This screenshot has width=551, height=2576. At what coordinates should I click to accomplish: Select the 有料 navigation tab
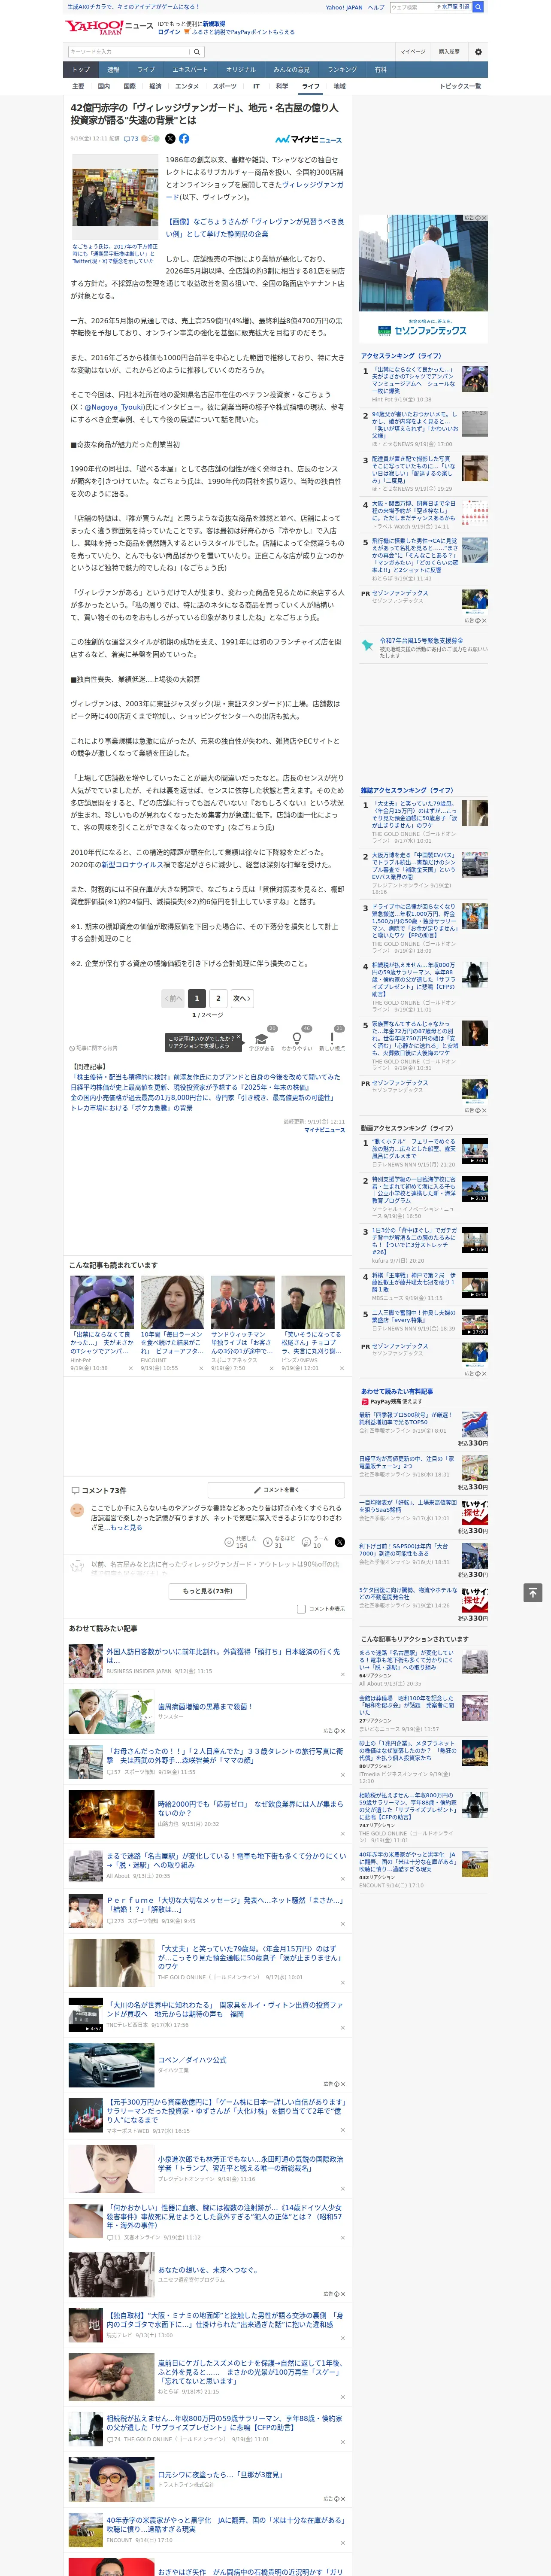(380, 70)
